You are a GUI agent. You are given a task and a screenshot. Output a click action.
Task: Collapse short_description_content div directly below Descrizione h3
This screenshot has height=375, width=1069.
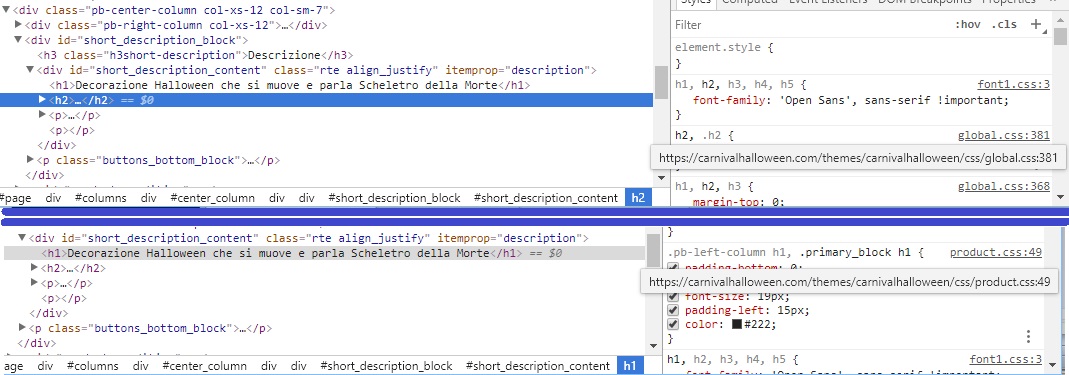coord(30,70)
